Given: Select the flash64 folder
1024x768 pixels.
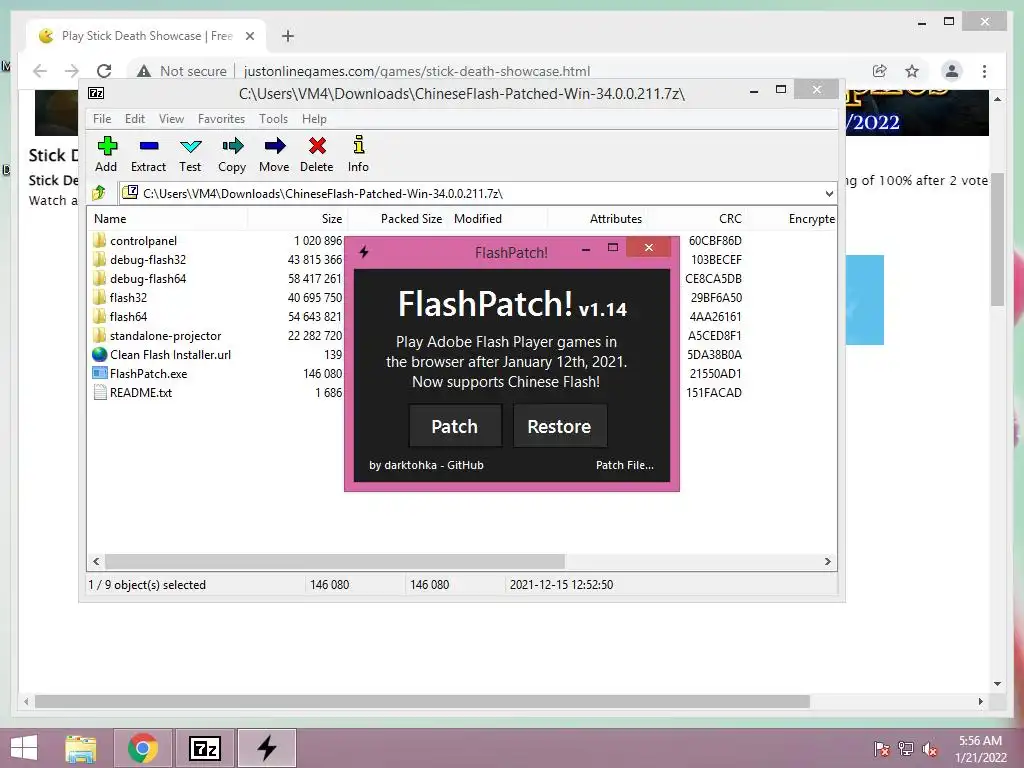Looking at the screenshot, I should pyautogui.click(x=128, y=317).
